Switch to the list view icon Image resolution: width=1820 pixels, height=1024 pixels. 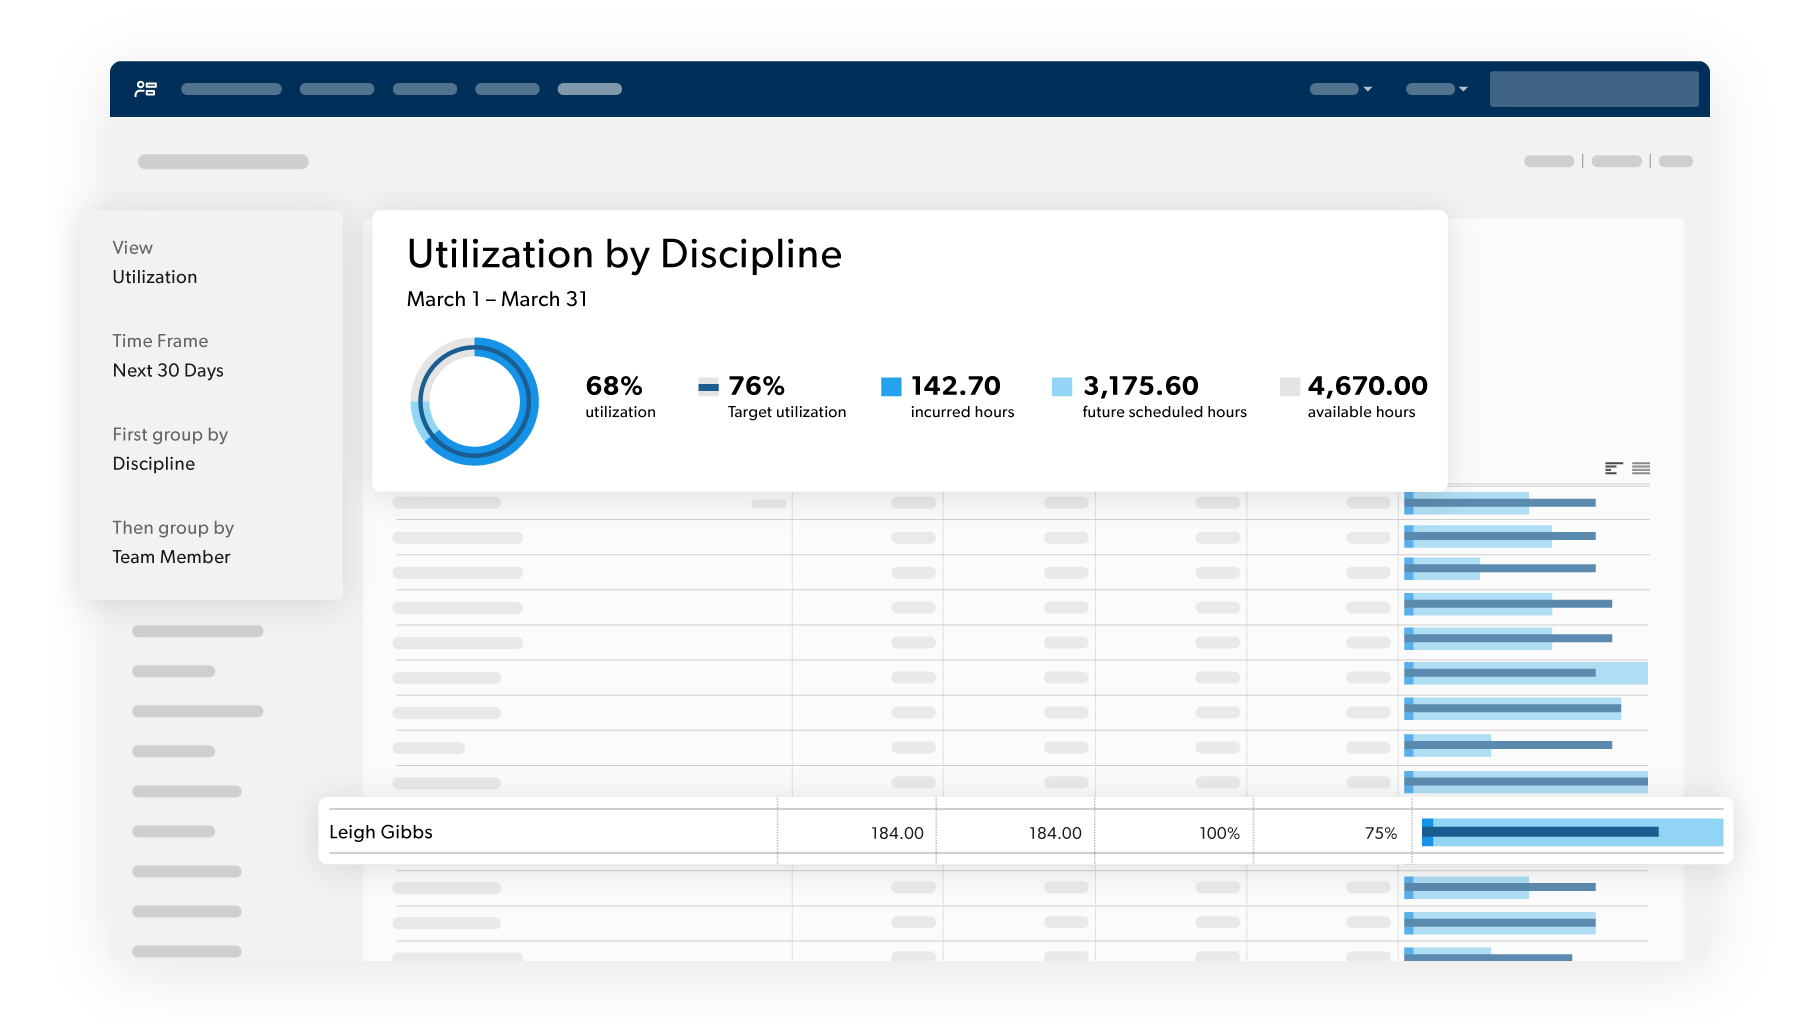pos(1641,468)
